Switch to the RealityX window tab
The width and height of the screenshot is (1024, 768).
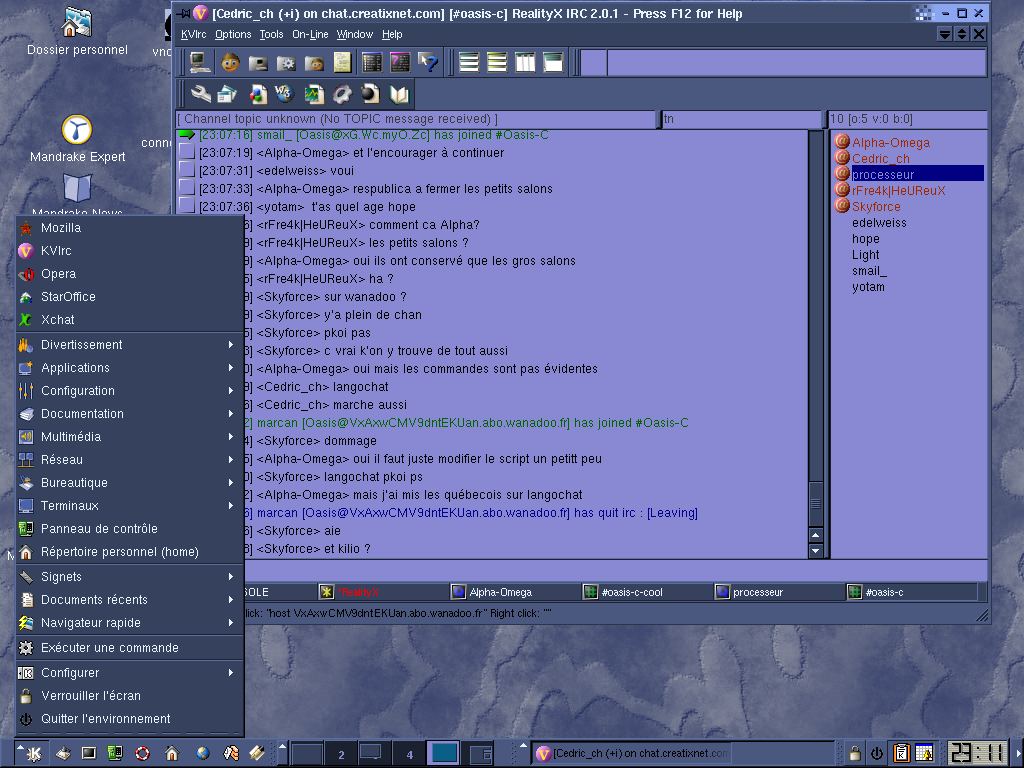381,592
